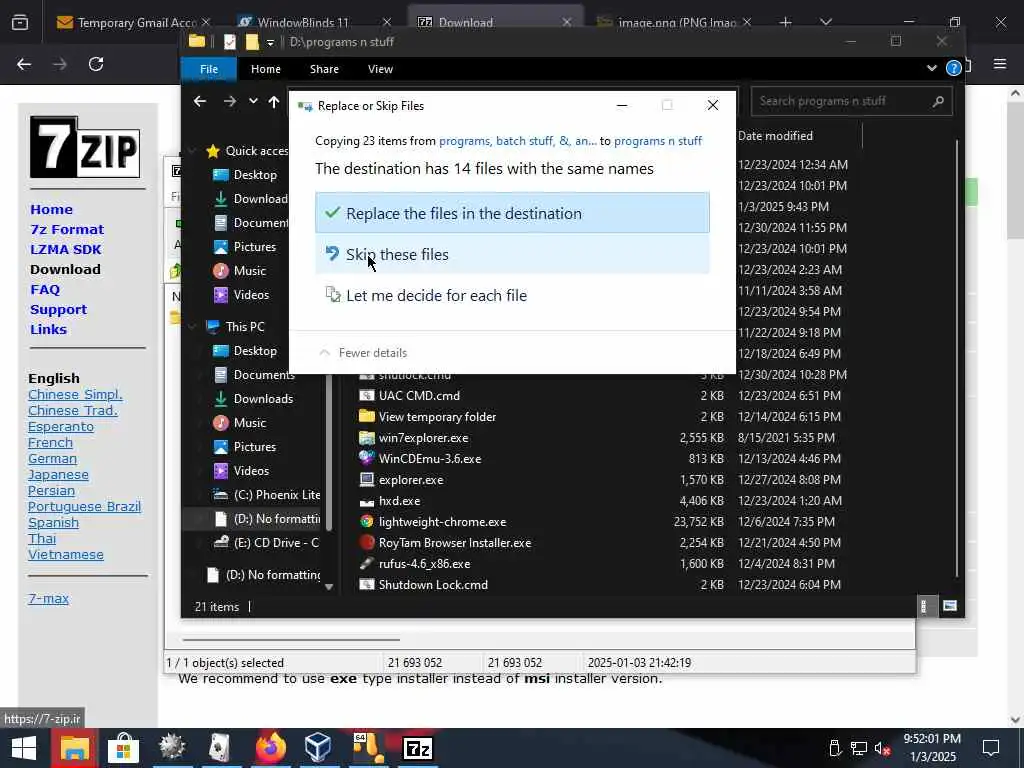Open the Home ribbon tab

pyautogui.click(x=266, y=69)
